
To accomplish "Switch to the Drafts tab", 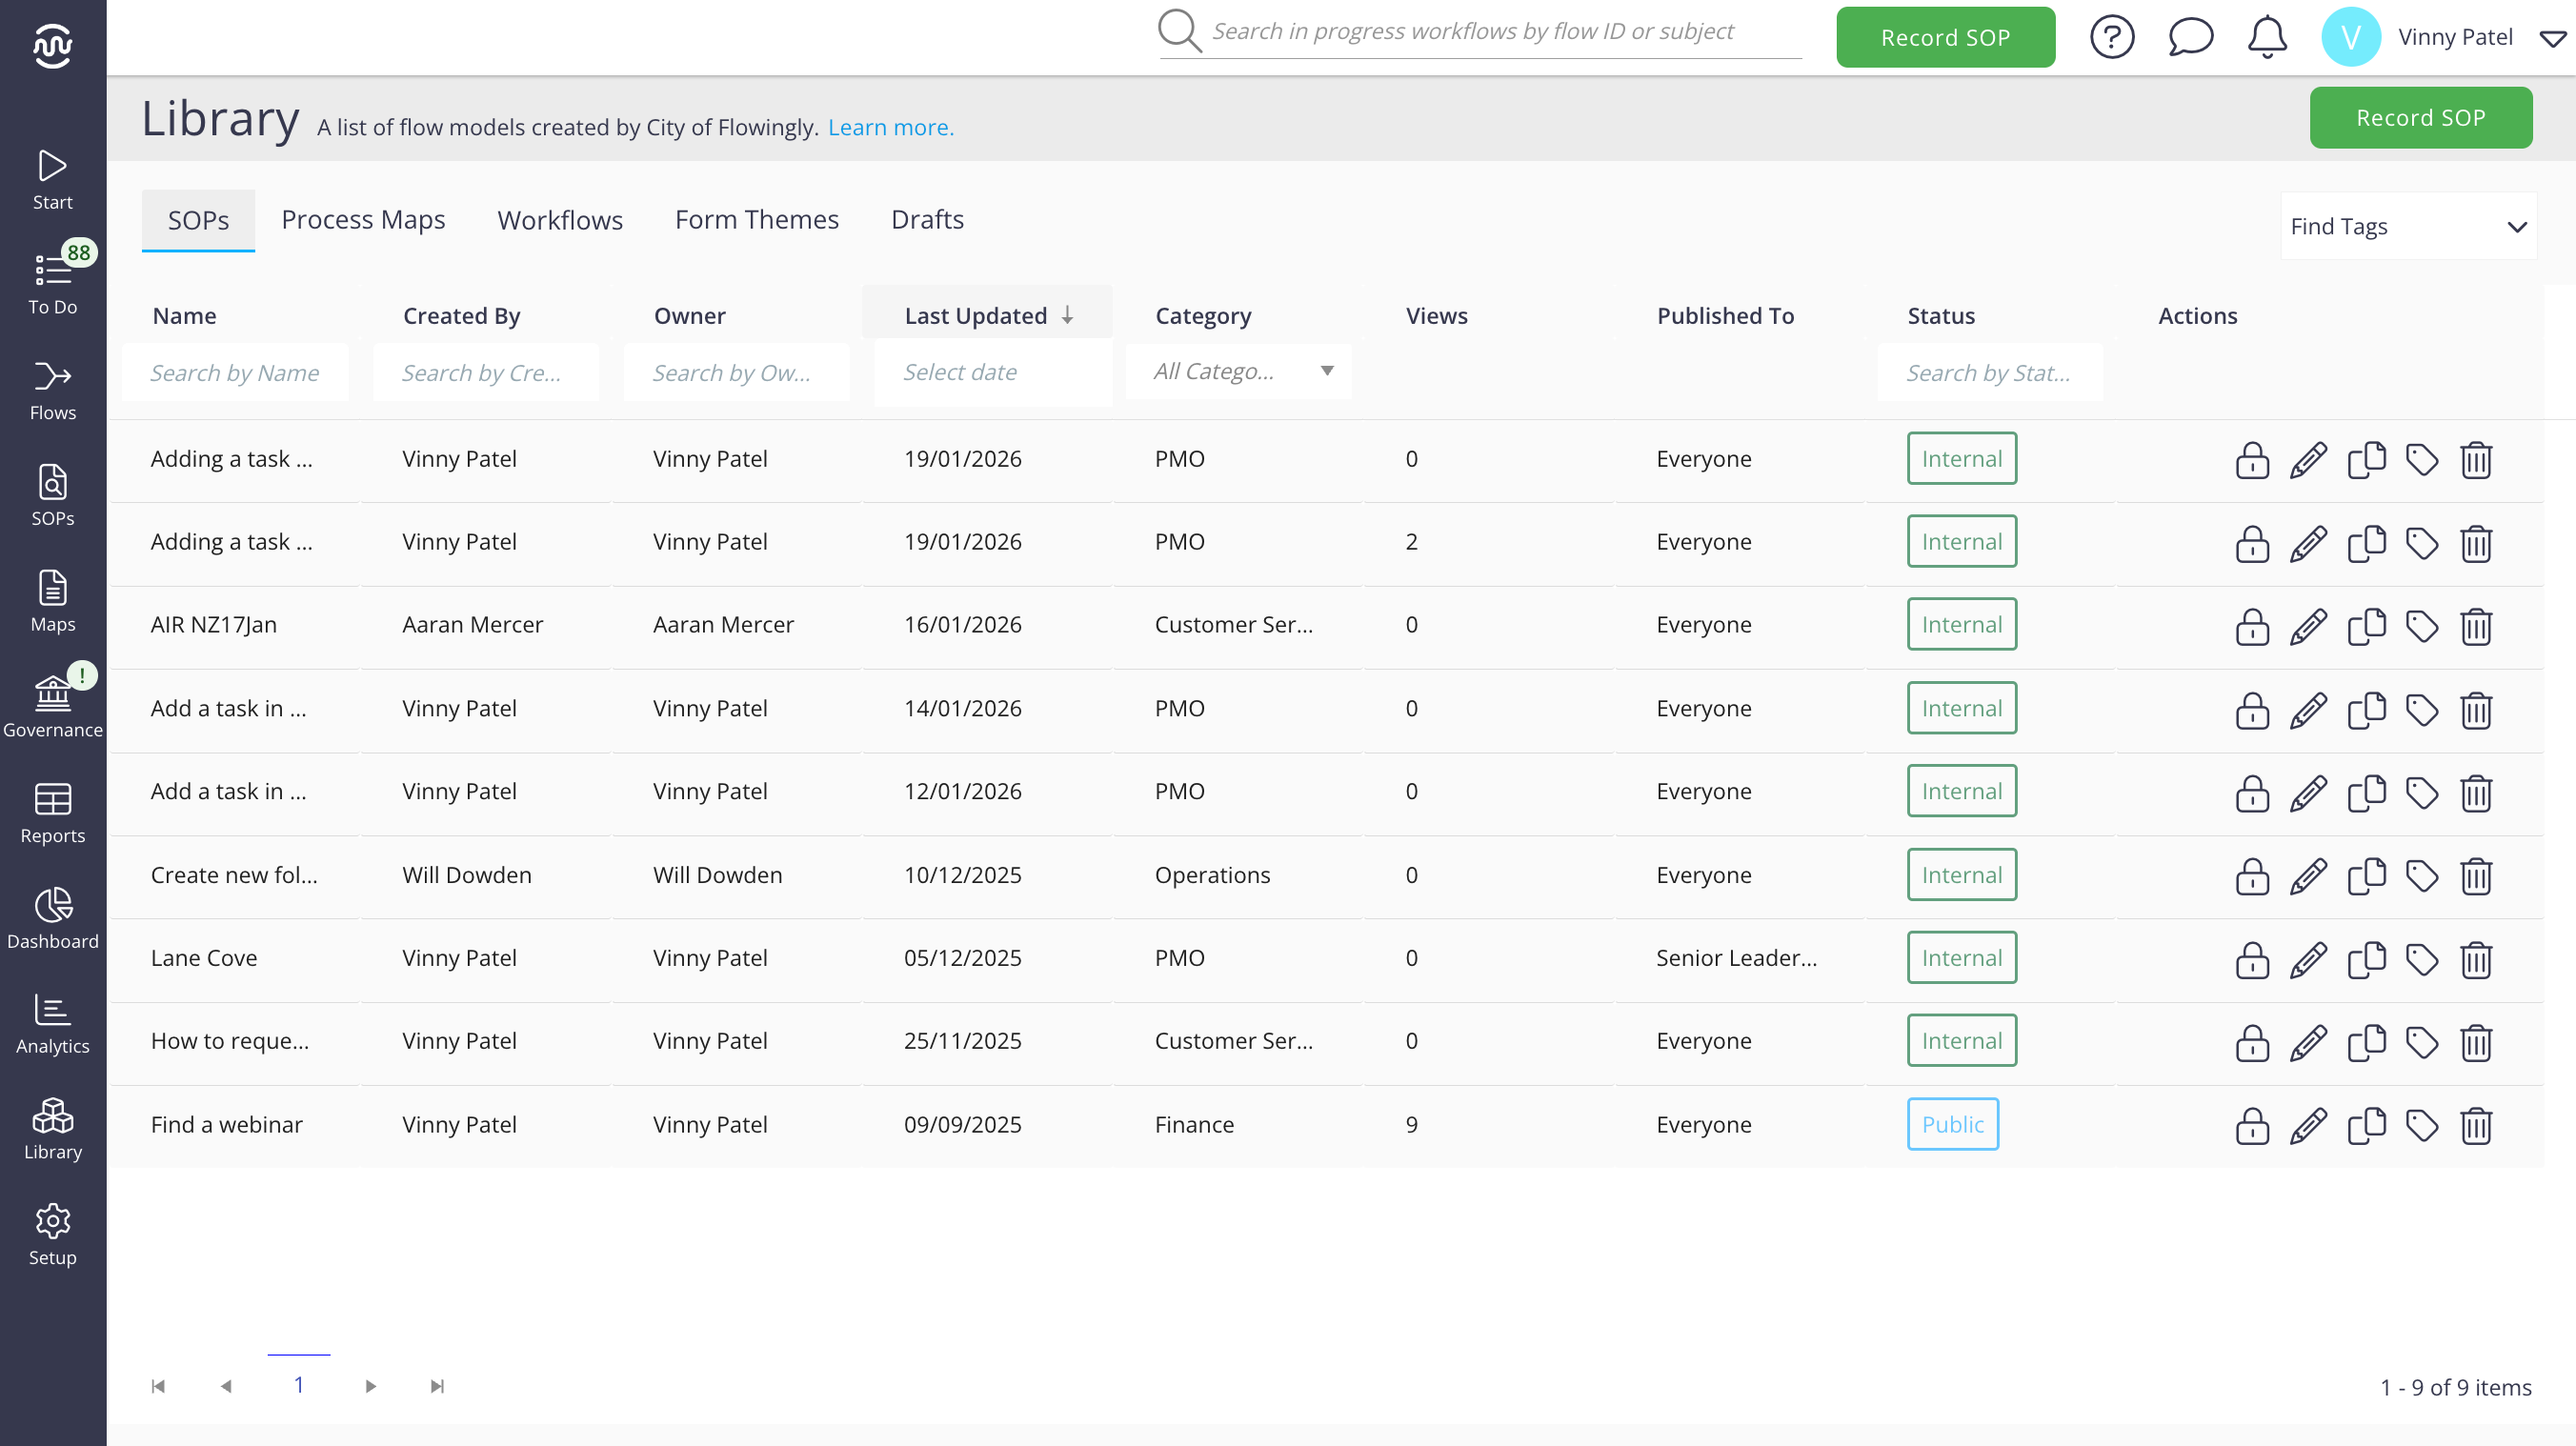I will pos(926,219).
